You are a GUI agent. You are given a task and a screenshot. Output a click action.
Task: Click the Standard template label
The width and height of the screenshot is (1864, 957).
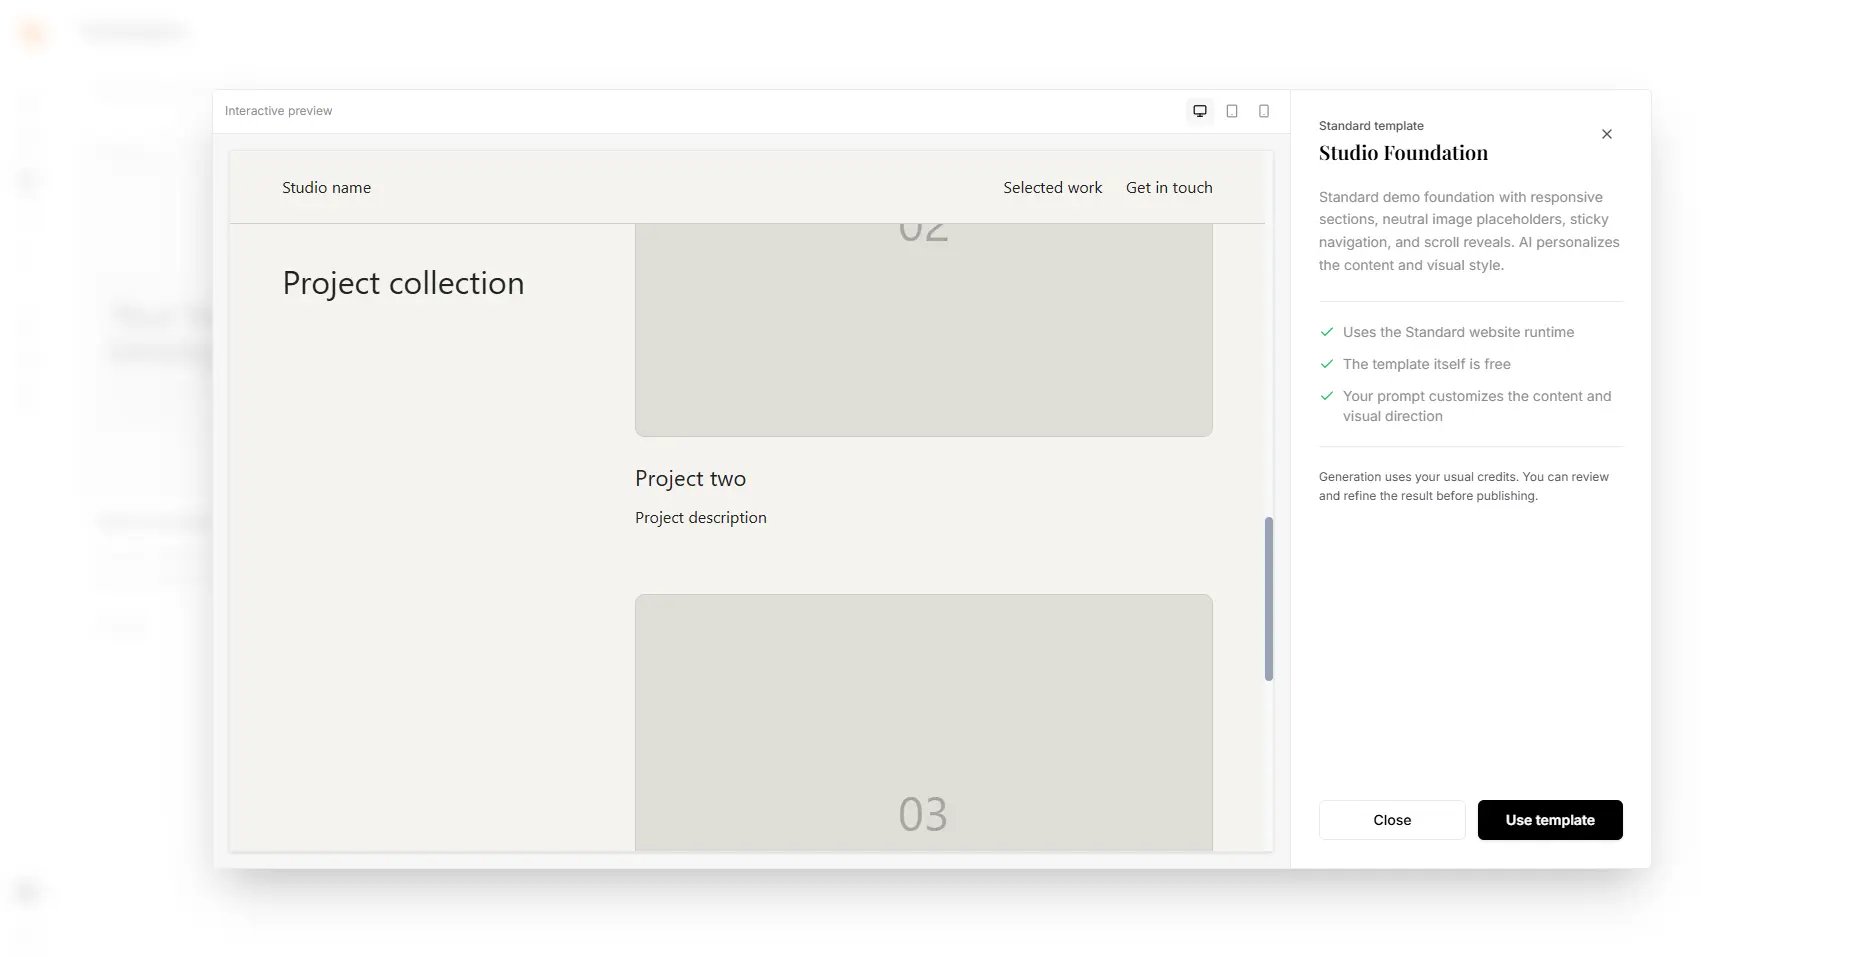[1371, 126]
